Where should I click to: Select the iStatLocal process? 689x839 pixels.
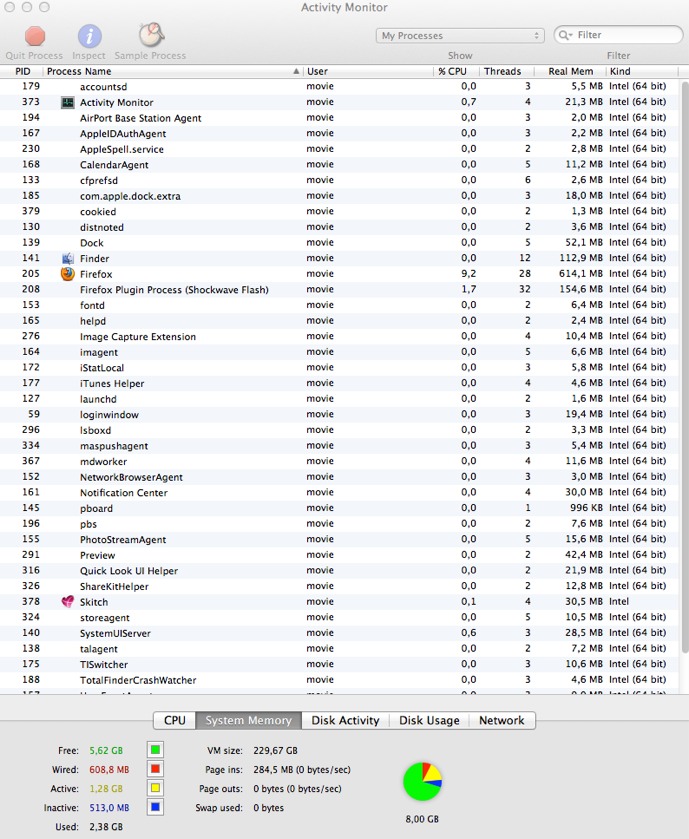(340, 368)
